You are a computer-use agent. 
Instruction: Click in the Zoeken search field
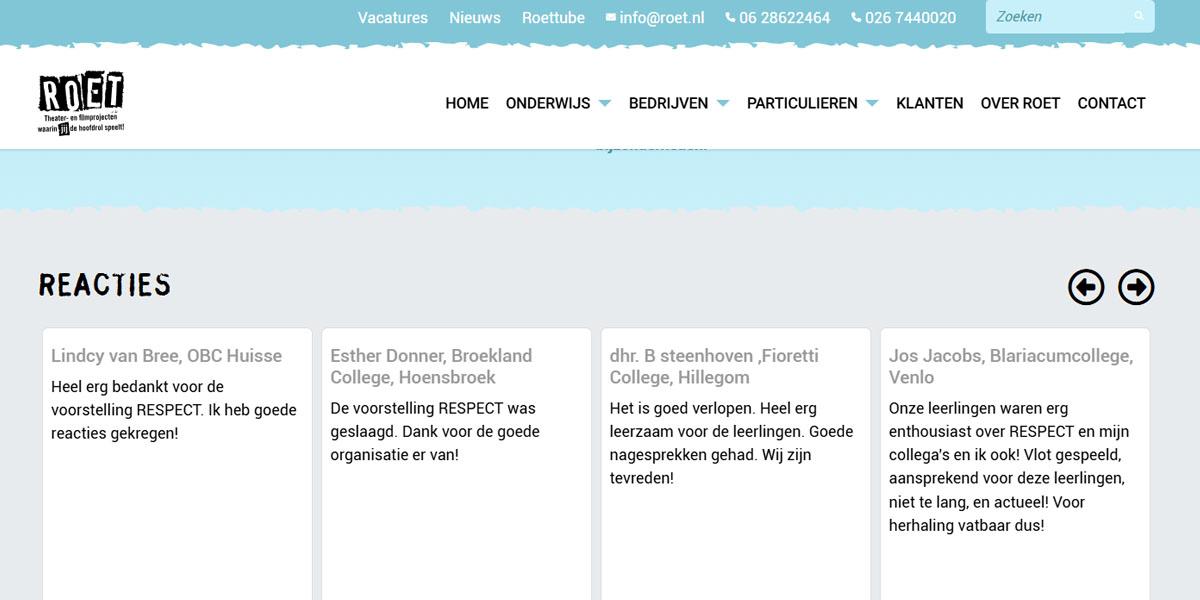(1055, 17)
